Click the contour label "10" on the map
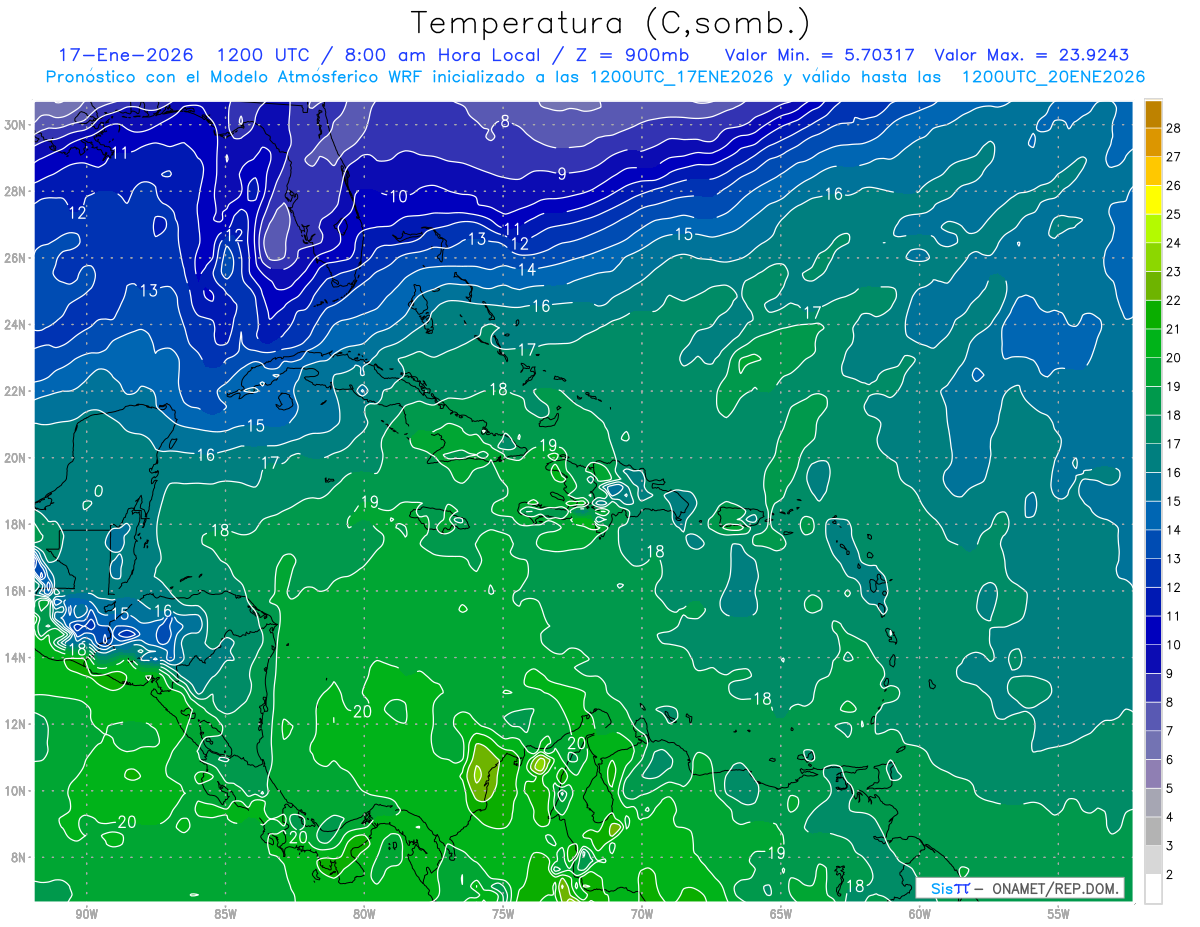1200x927 pixels. [398, 196]
